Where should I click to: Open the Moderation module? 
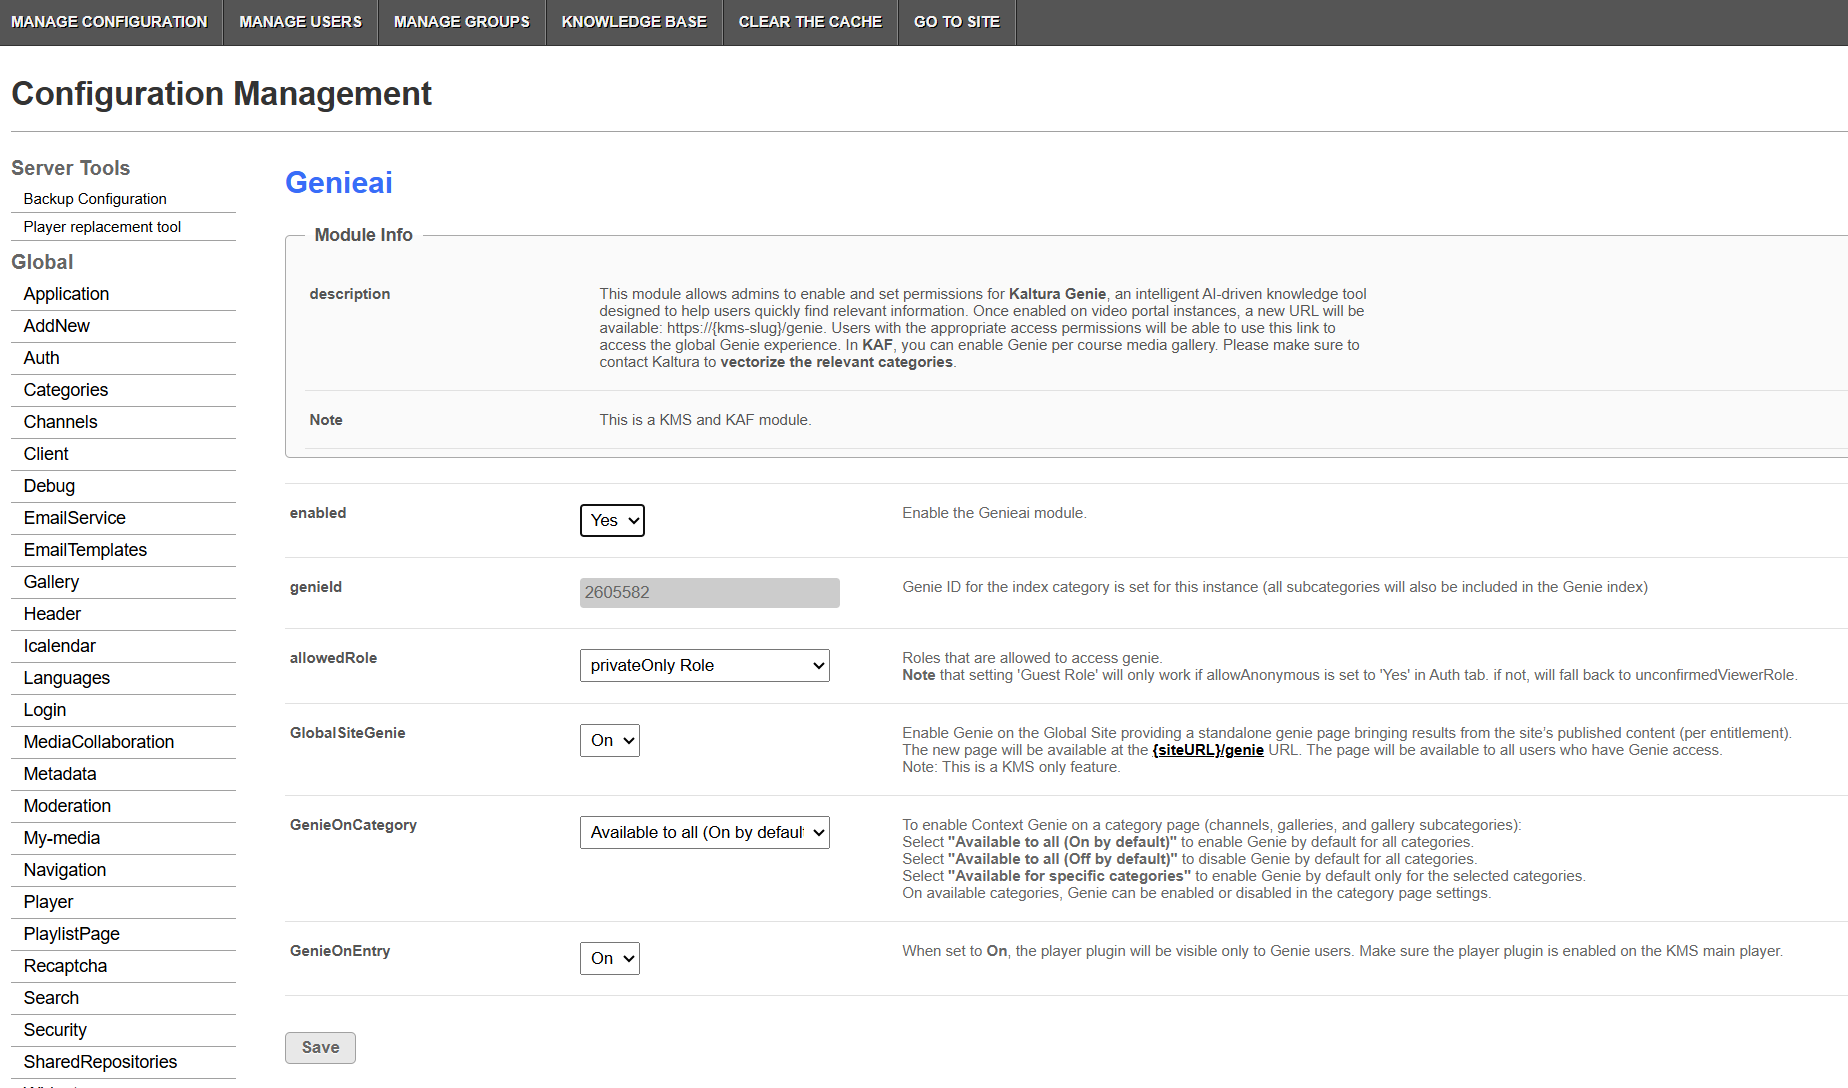(x=67, y=806)
